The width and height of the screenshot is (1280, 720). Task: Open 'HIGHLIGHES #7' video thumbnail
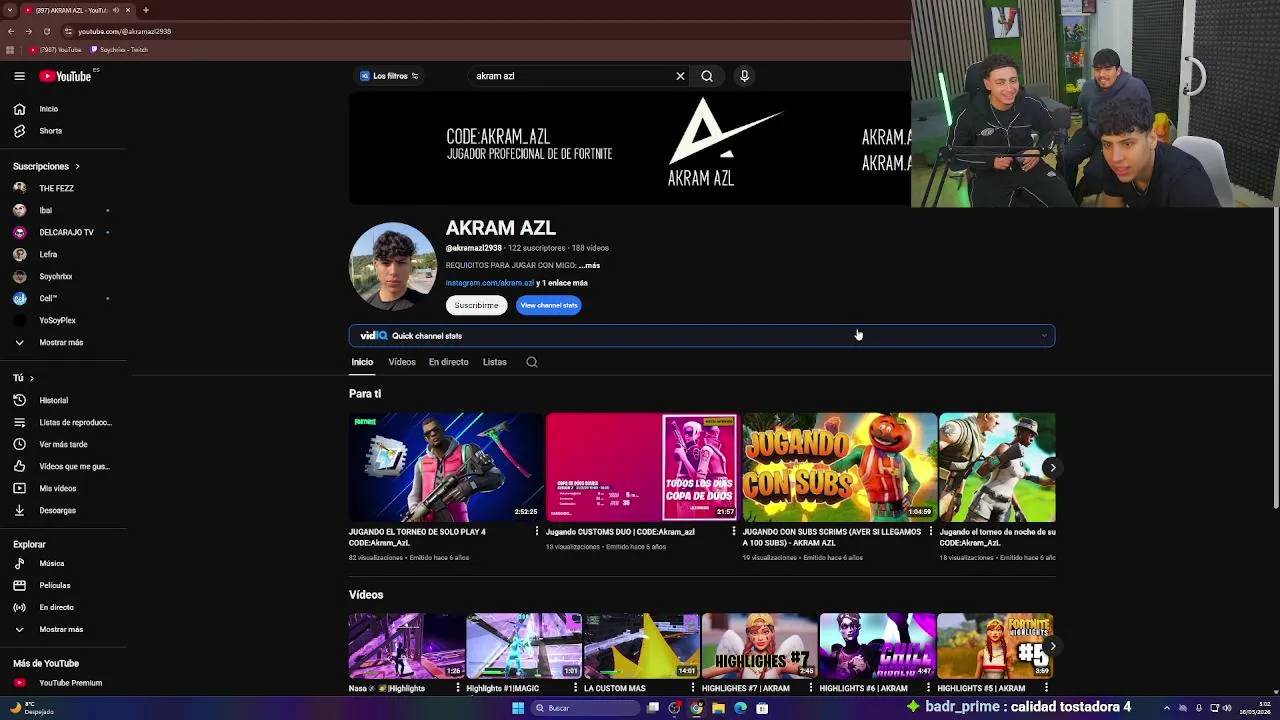(759, 646)
